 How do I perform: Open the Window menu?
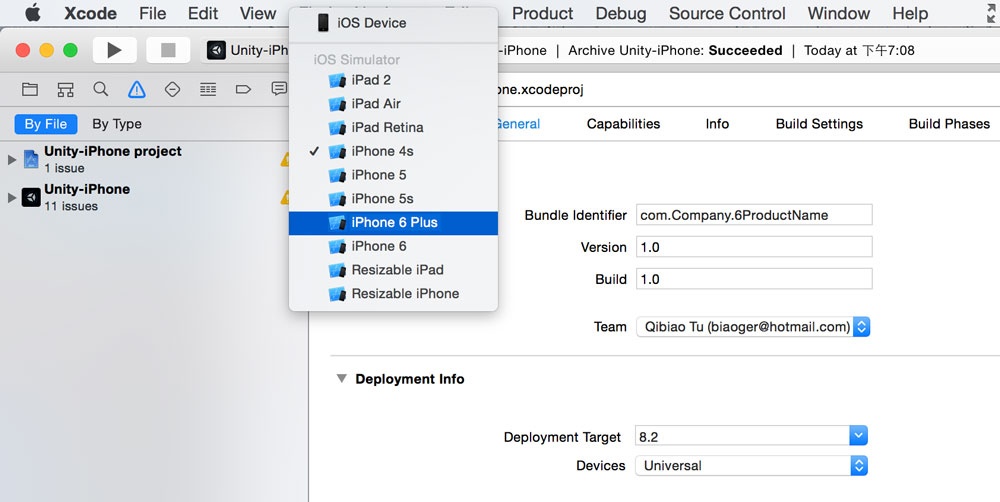tap(839, 13)
